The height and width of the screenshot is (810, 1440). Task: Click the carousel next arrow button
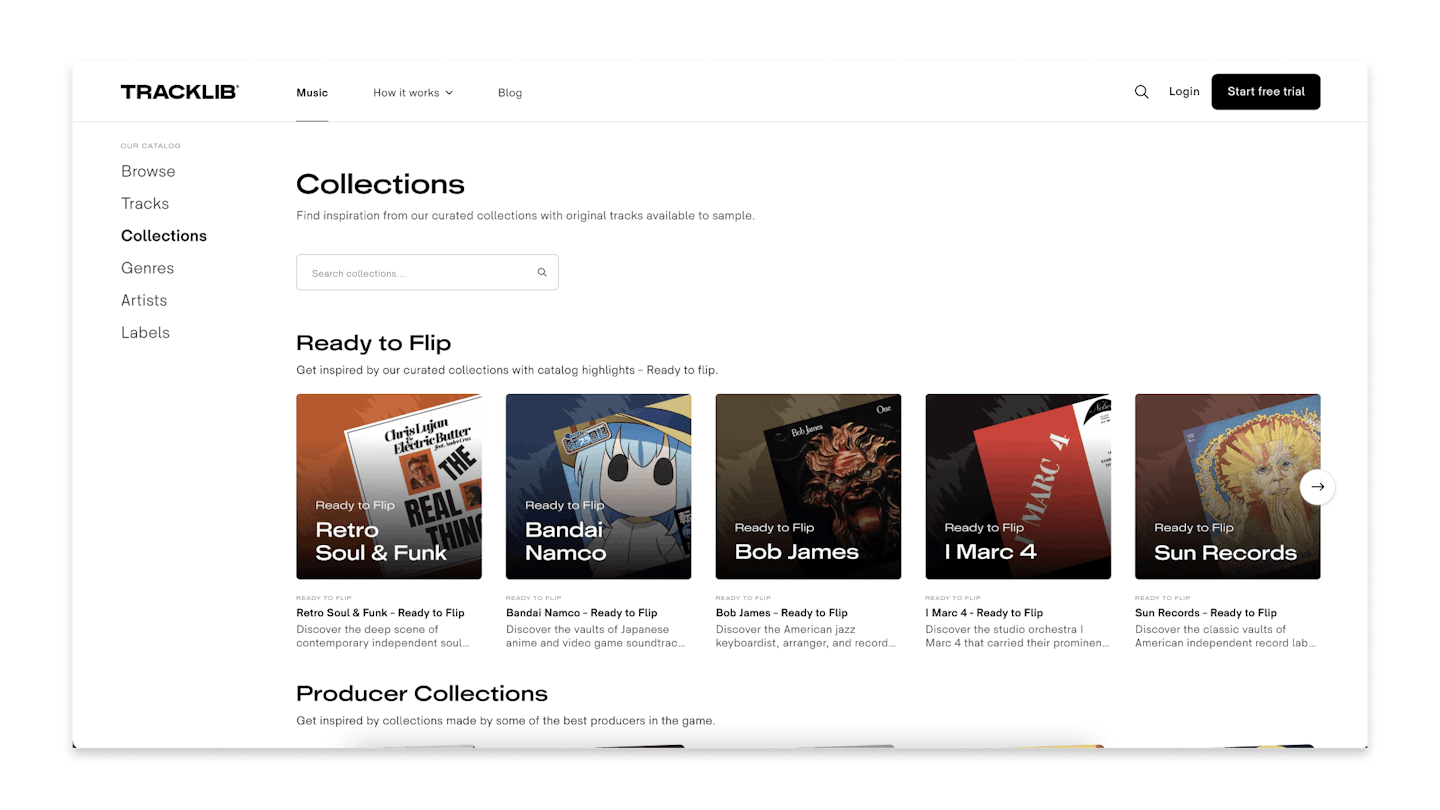[x=1317, y=487]
